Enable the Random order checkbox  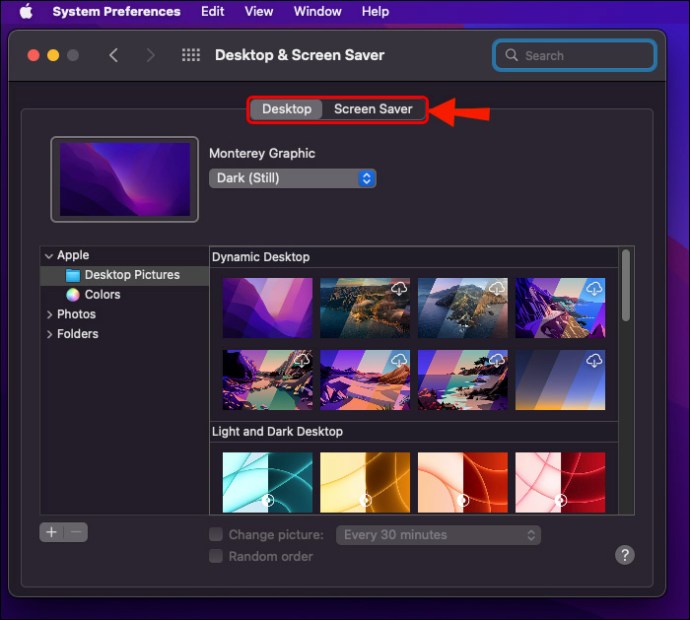216,556
